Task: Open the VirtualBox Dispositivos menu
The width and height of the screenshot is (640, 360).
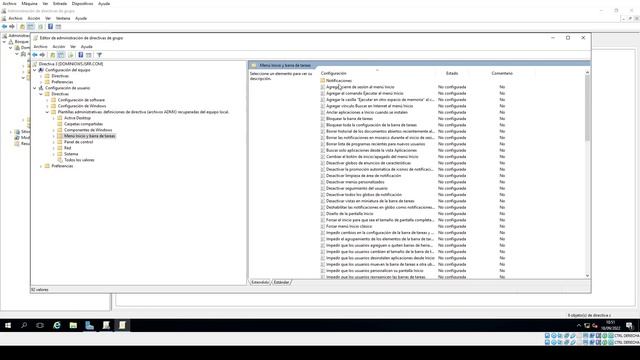Action: click(x=82, y=3)
